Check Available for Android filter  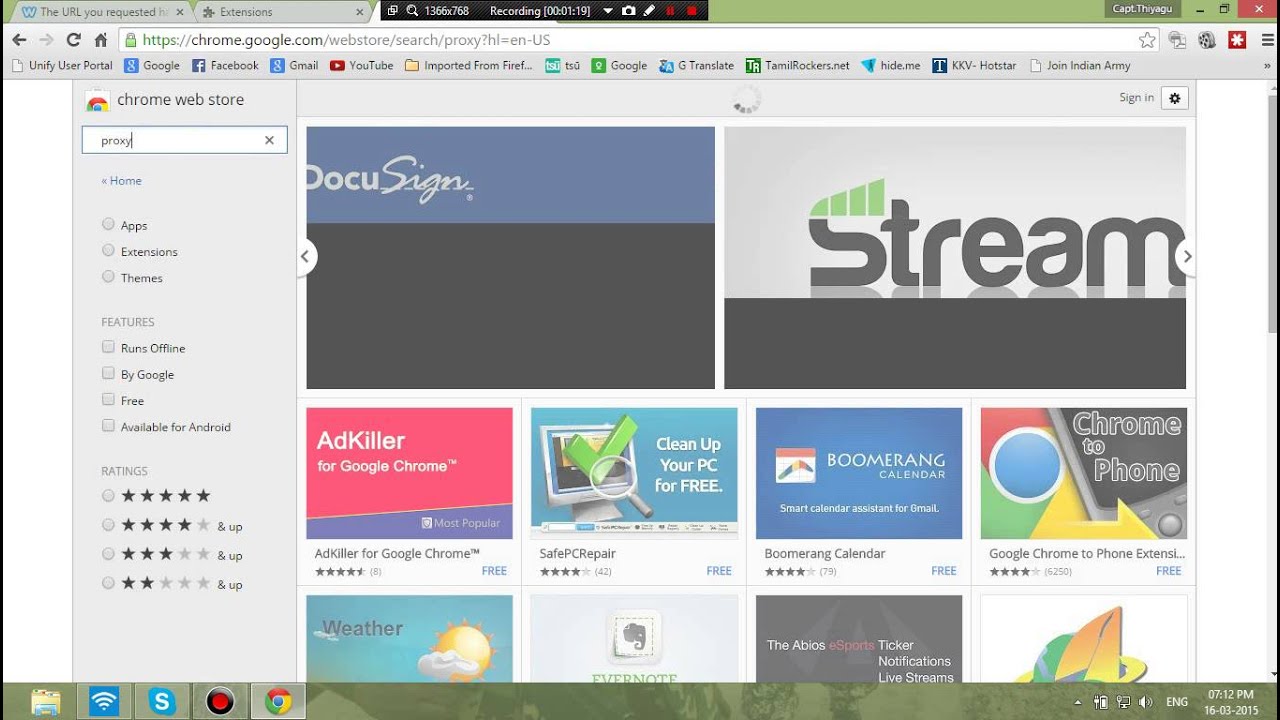coord(108,425)
